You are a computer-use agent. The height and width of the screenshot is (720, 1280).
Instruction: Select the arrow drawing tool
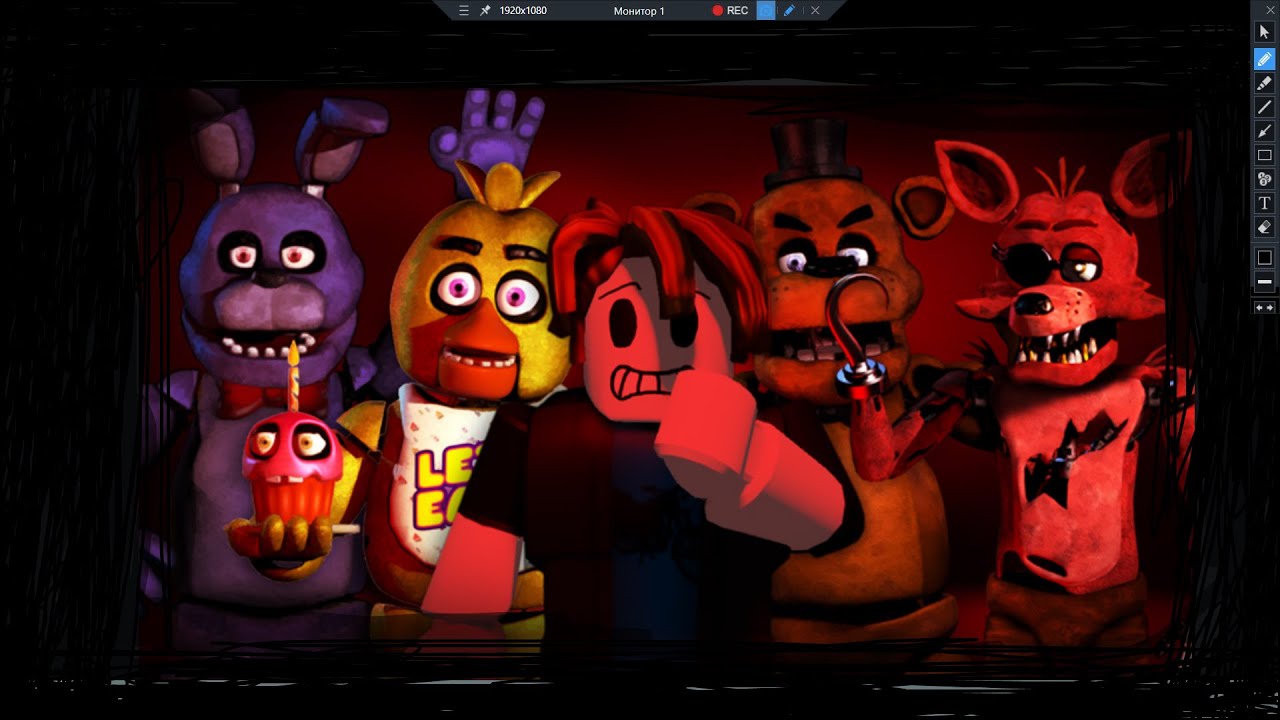click(x=1264, y=131)
